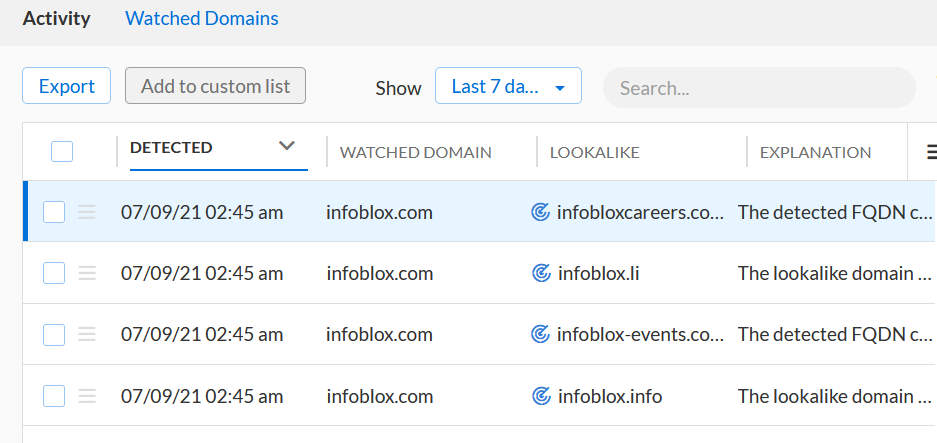Open the column settings menu icon
The image size is (937, 443).
[x=930, y=152]
